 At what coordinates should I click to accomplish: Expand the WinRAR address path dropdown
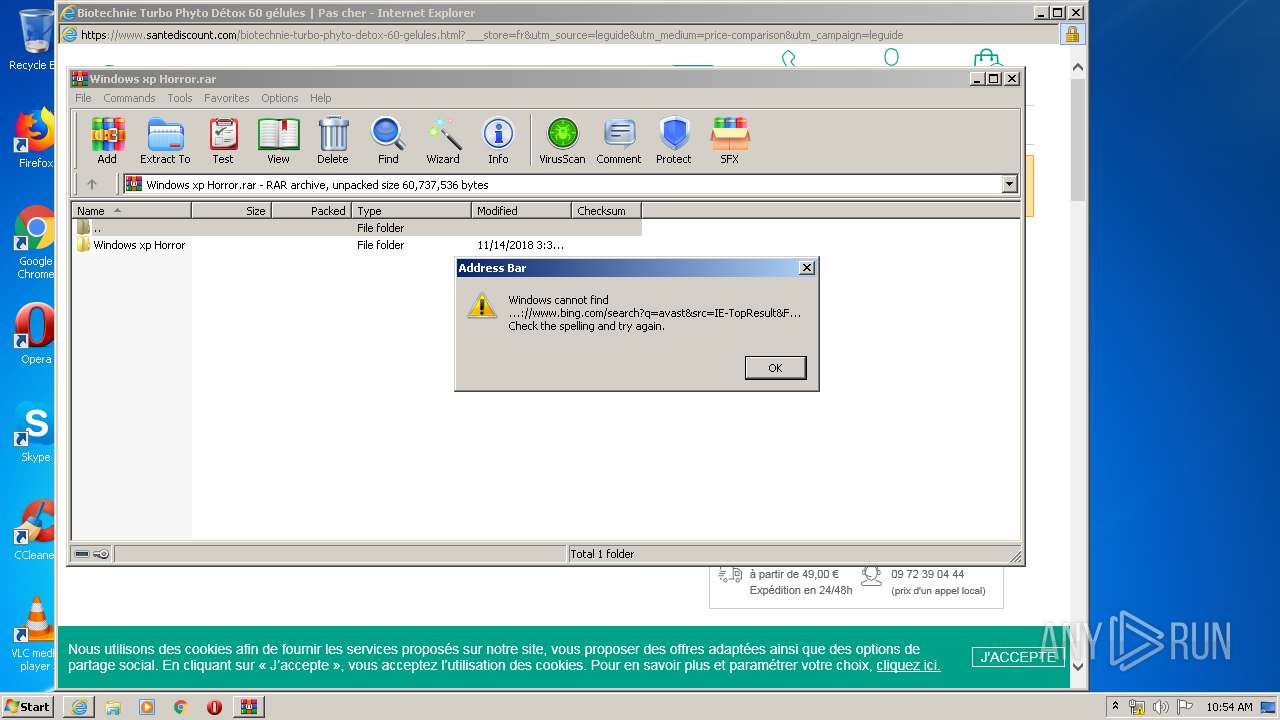click(x=1009, y=184)
